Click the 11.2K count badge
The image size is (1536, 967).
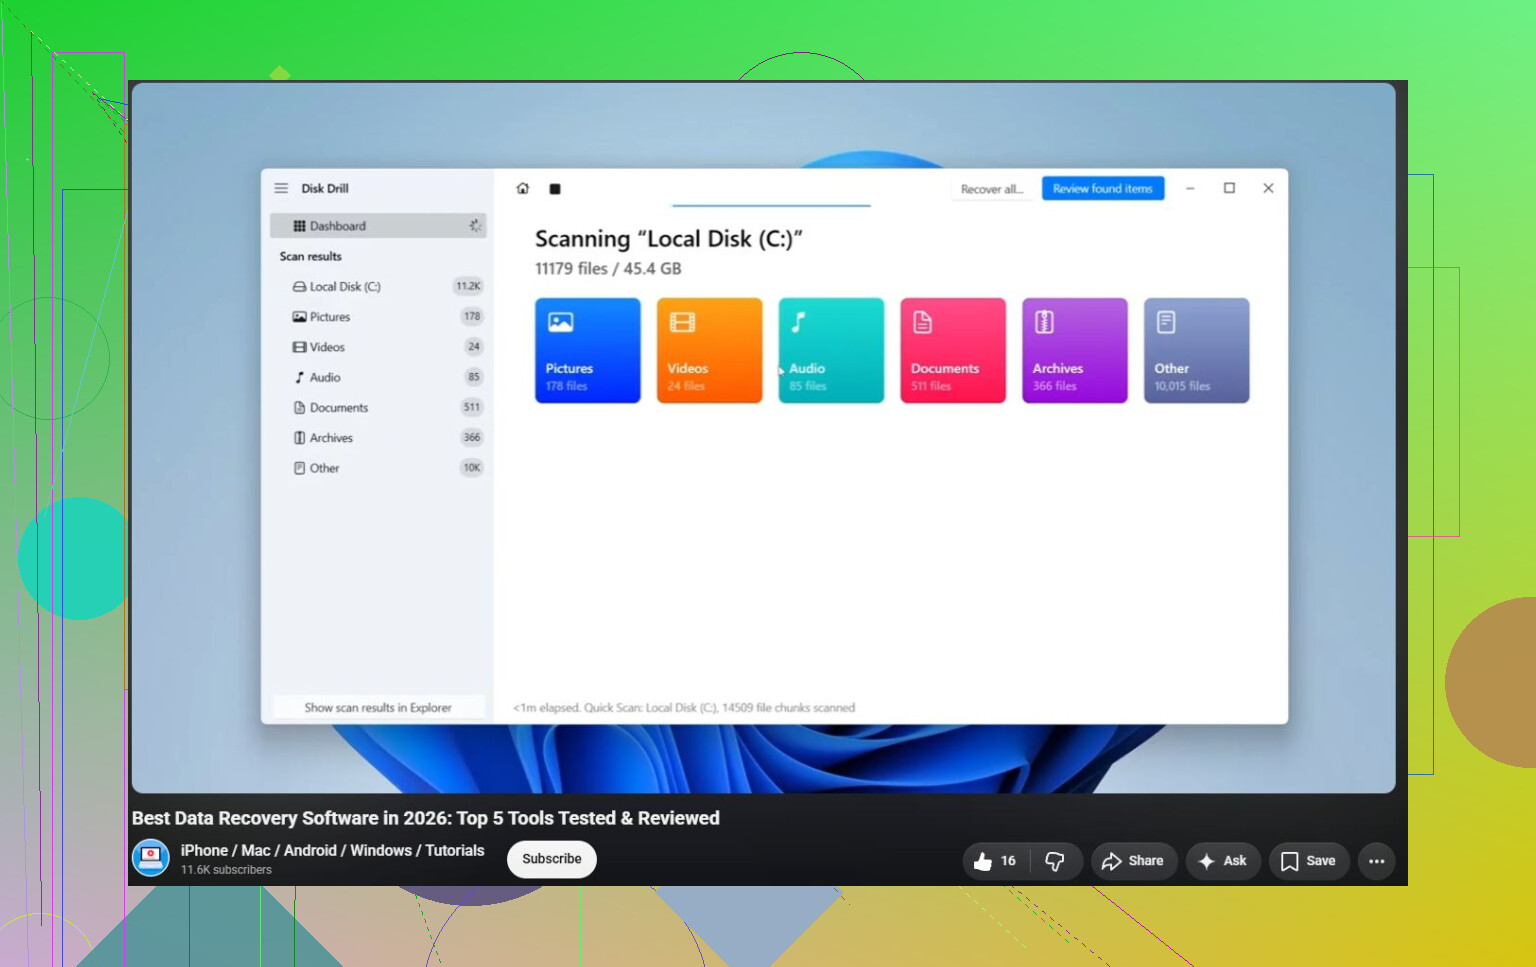tap(468, 286)
